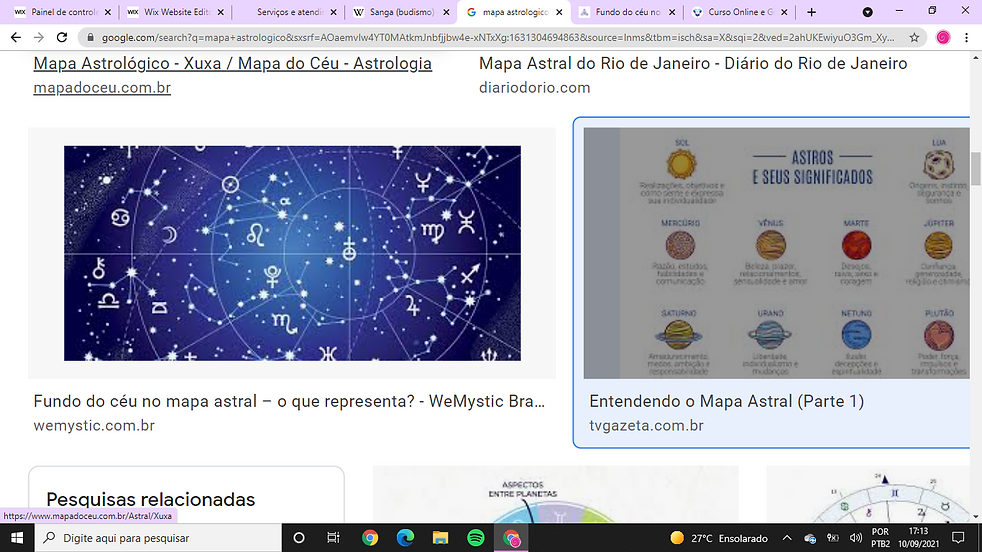This screenshot has height=552, width=982.
Task: Open the blue zodiac constellation image
Action: pos(292,253)
